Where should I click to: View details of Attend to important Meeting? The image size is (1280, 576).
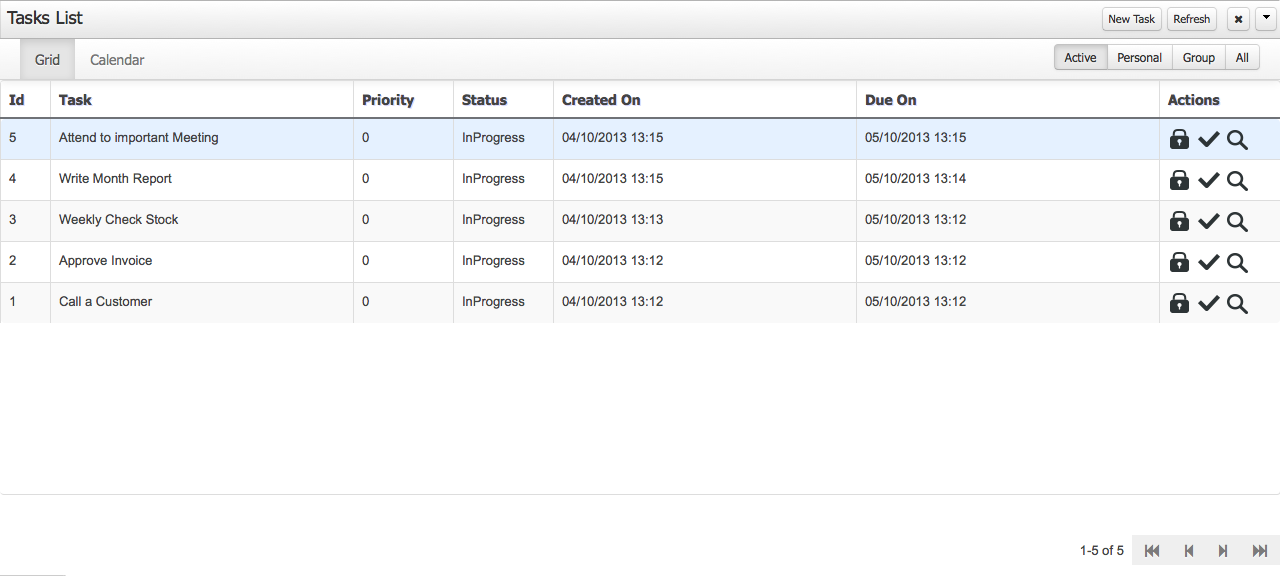[x=1237, y=139]
